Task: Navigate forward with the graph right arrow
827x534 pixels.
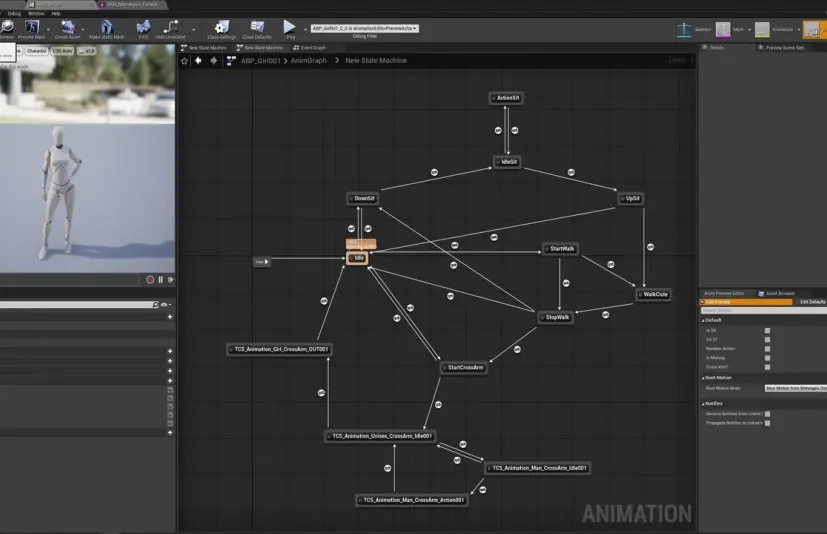Action: [x=213, y=61]
